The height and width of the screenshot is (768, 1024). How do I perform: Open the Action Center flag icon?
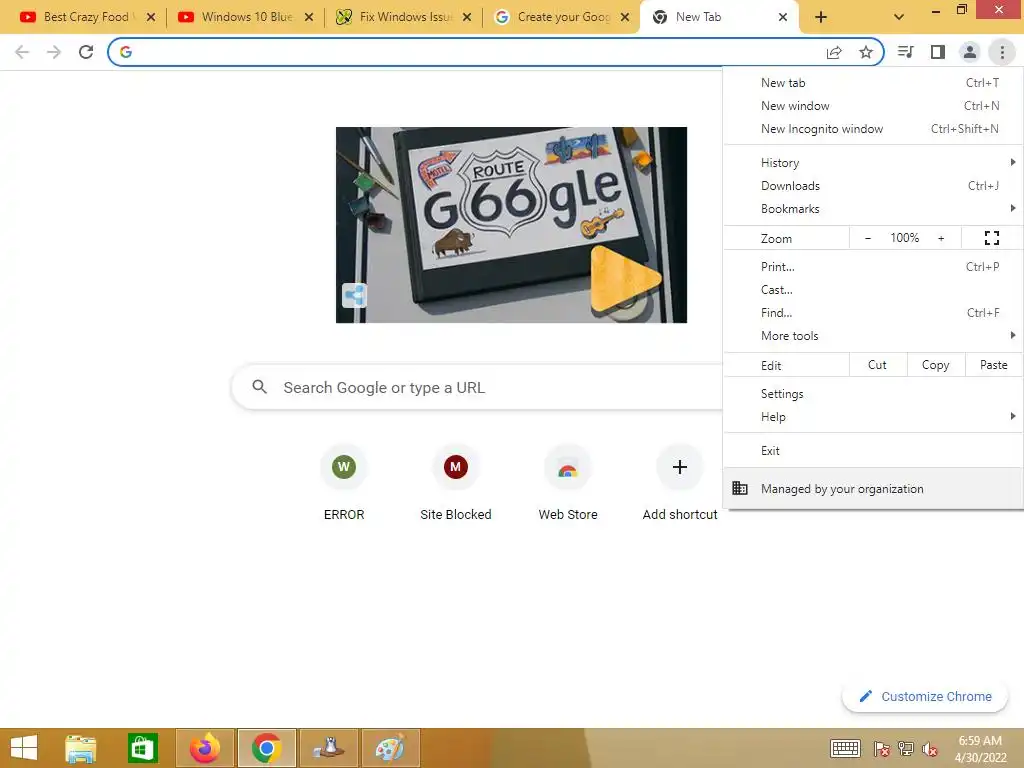click(x=881, y=749)
